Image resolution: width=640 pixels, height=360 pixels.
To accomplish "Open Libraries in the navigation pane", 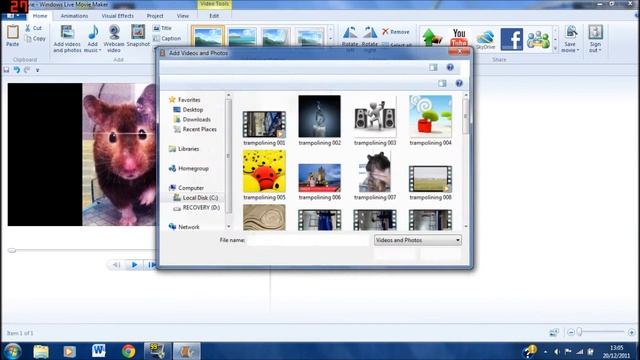I will [189, 149].
